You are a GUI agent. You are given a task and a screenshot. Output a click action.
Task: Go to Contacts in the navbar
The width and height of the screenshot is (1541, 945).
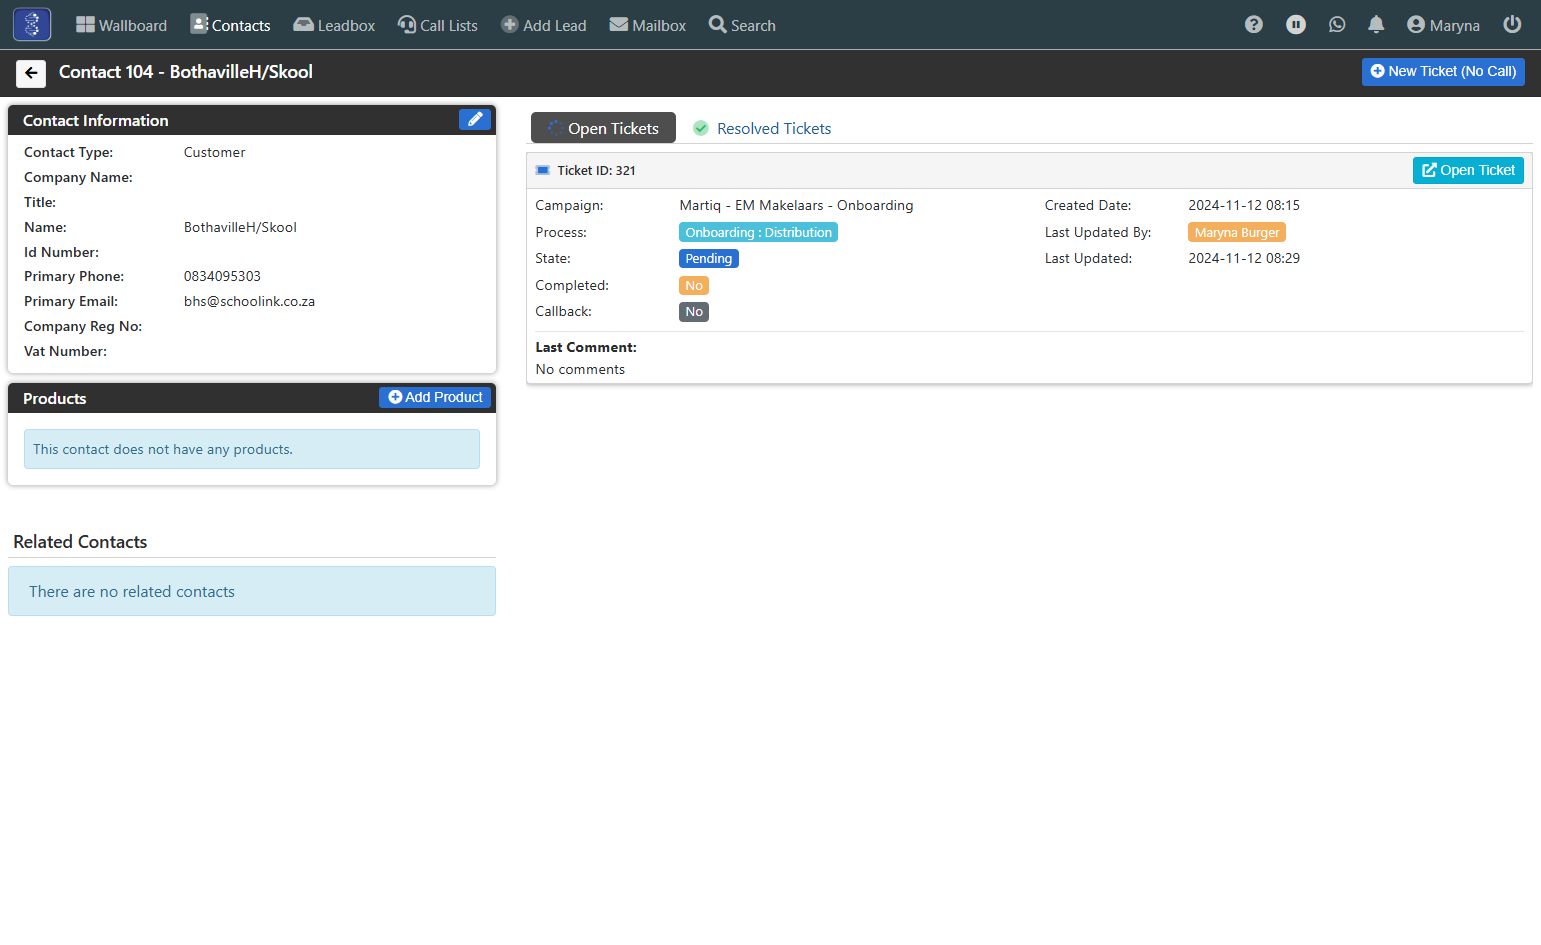tap(230, 25)
